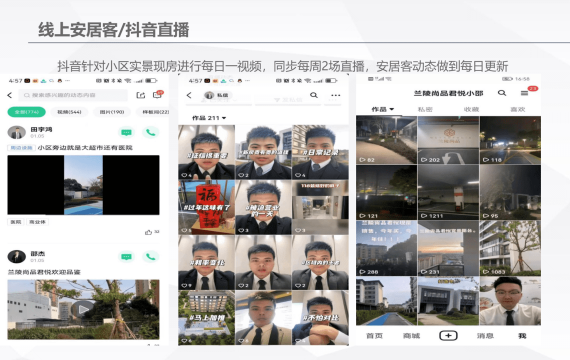Viewport: 570px width, 360px height.
Task: Open the parking garage video with 1211 plays
Action: [x=448, y=192]
